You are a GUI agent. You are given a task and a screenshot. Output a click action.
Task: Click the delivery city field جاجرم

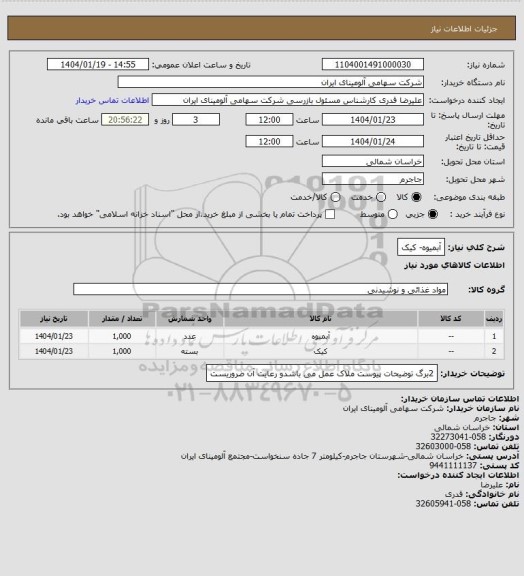[373, 179]
